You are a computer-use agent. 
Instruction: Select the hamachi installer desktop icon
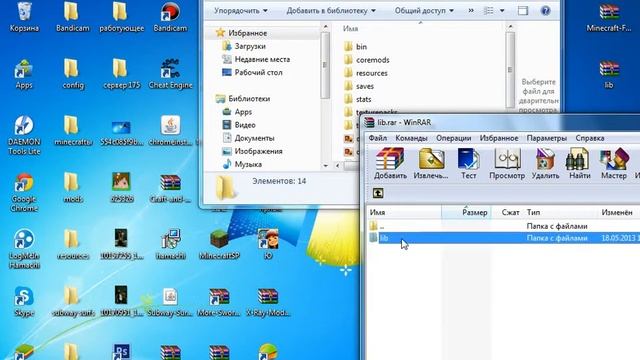pyautogui.click(x=170, y=244)
